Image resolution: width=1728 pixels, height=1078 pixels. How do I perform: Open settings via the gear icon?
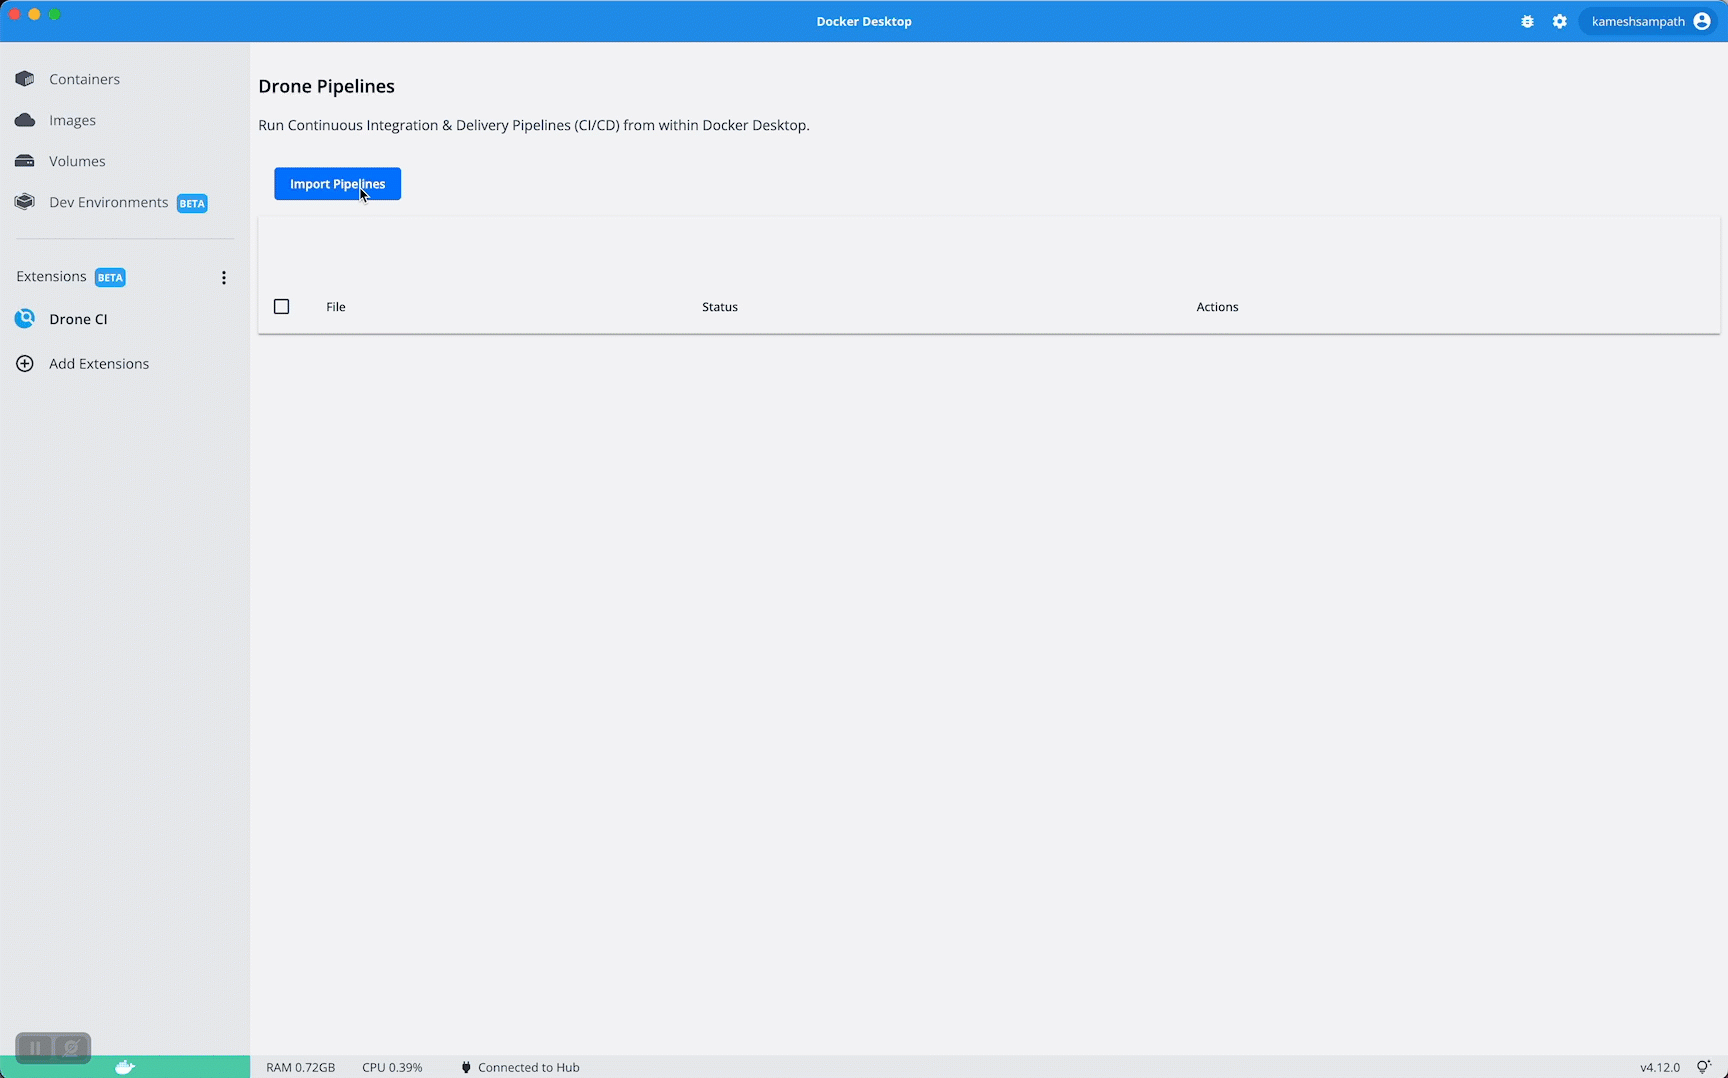click(1560, 21)
